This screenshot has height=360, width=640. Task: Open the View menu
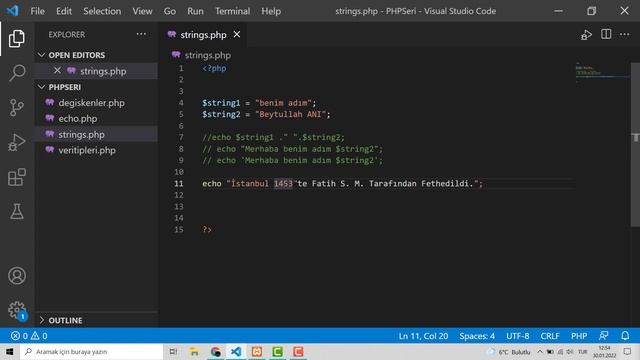pyautogui.click(x=142, y=11)
